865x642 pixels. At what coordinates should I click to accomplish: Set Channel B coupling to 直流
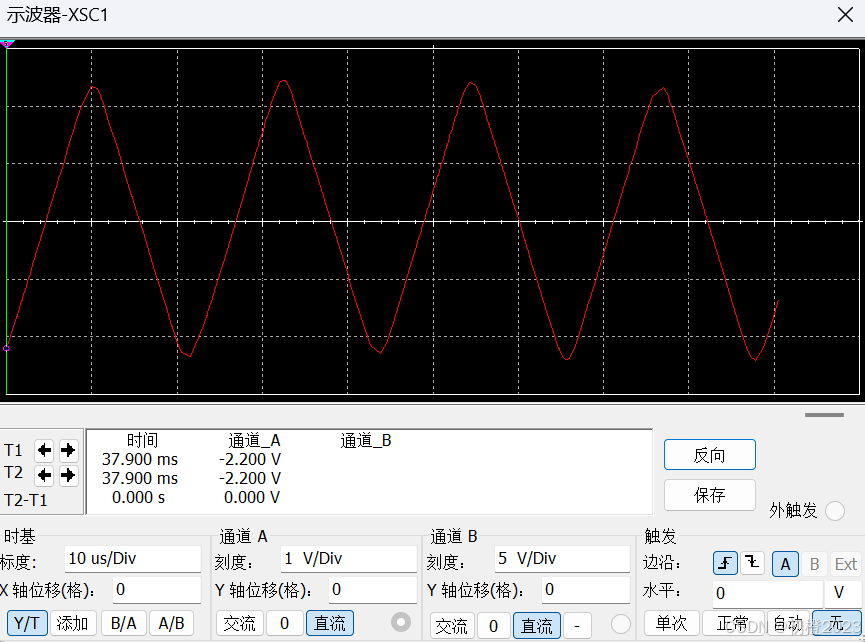coord(537,625)
